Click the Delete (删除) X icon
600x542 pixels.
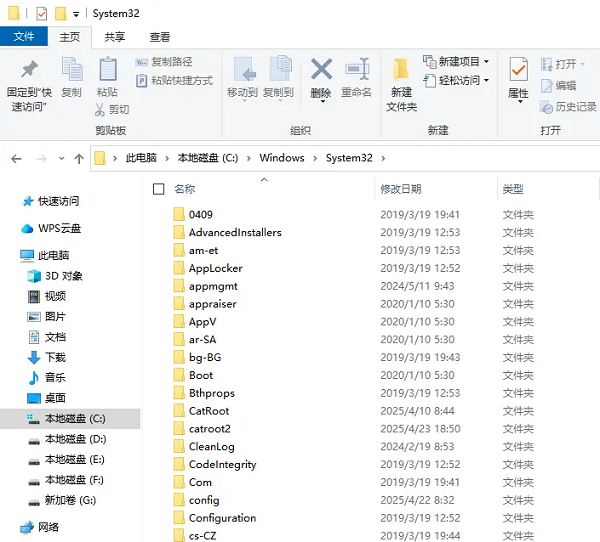(x=321, y=69)
